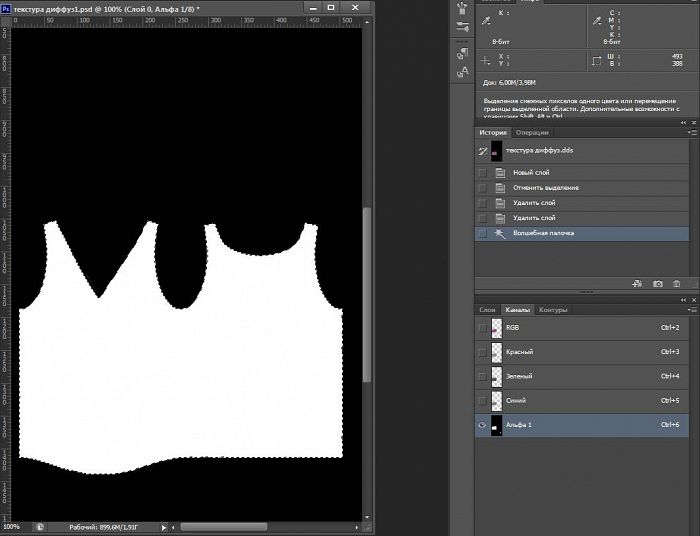The height and width of the screenshot is (536, 700).
Task: Switch to the Операции tab
Action: click(532, 132)
